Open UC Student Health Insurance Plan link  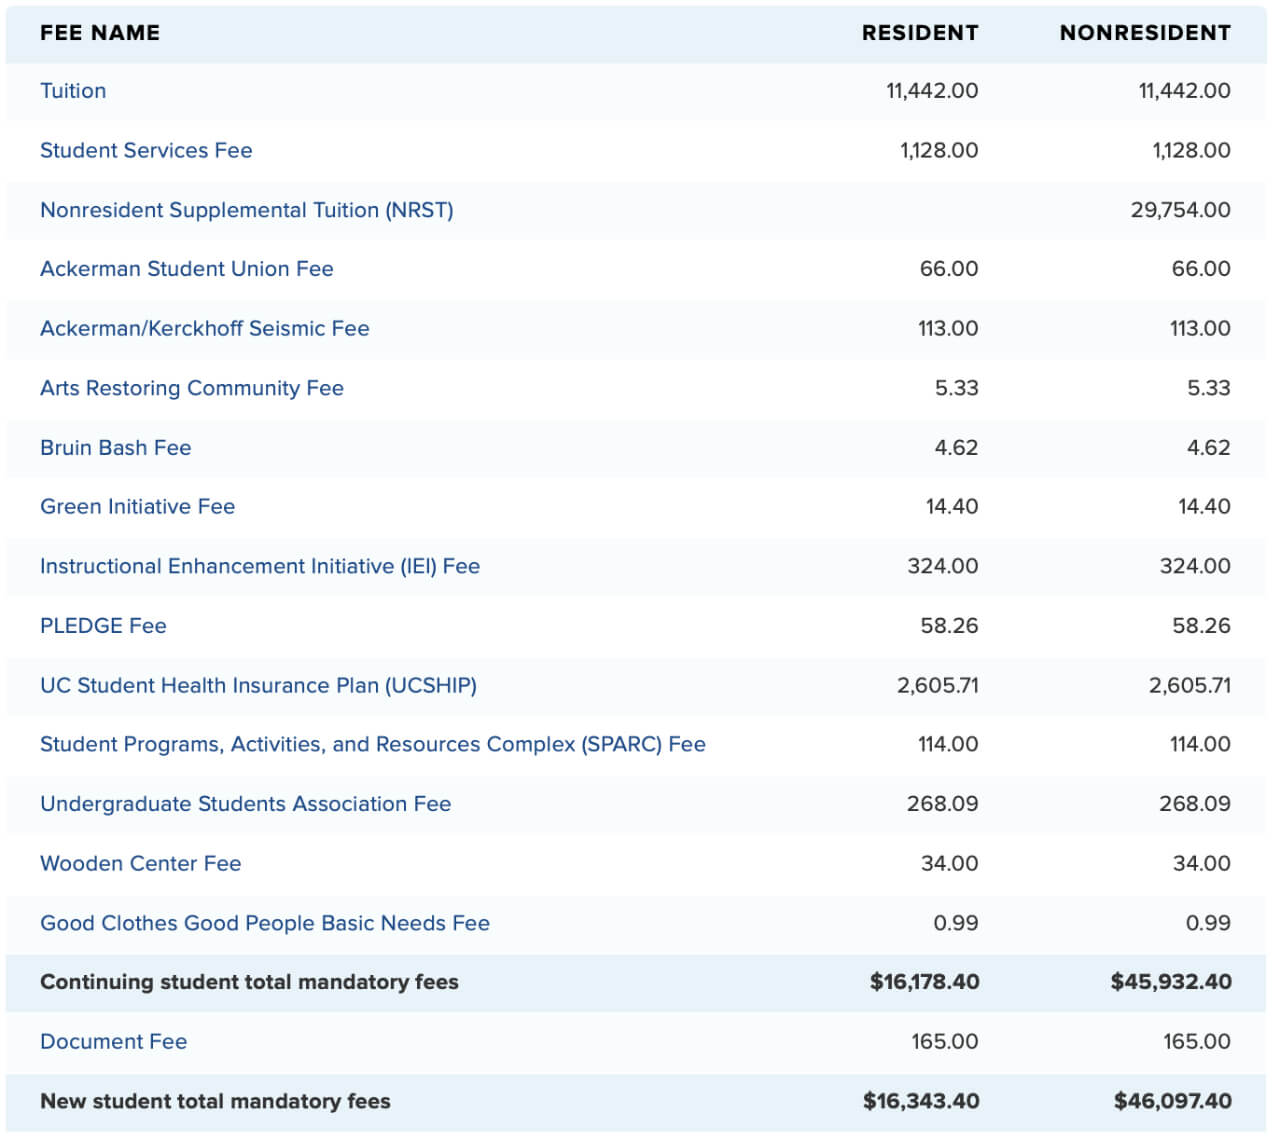click(x=259, y=685)
